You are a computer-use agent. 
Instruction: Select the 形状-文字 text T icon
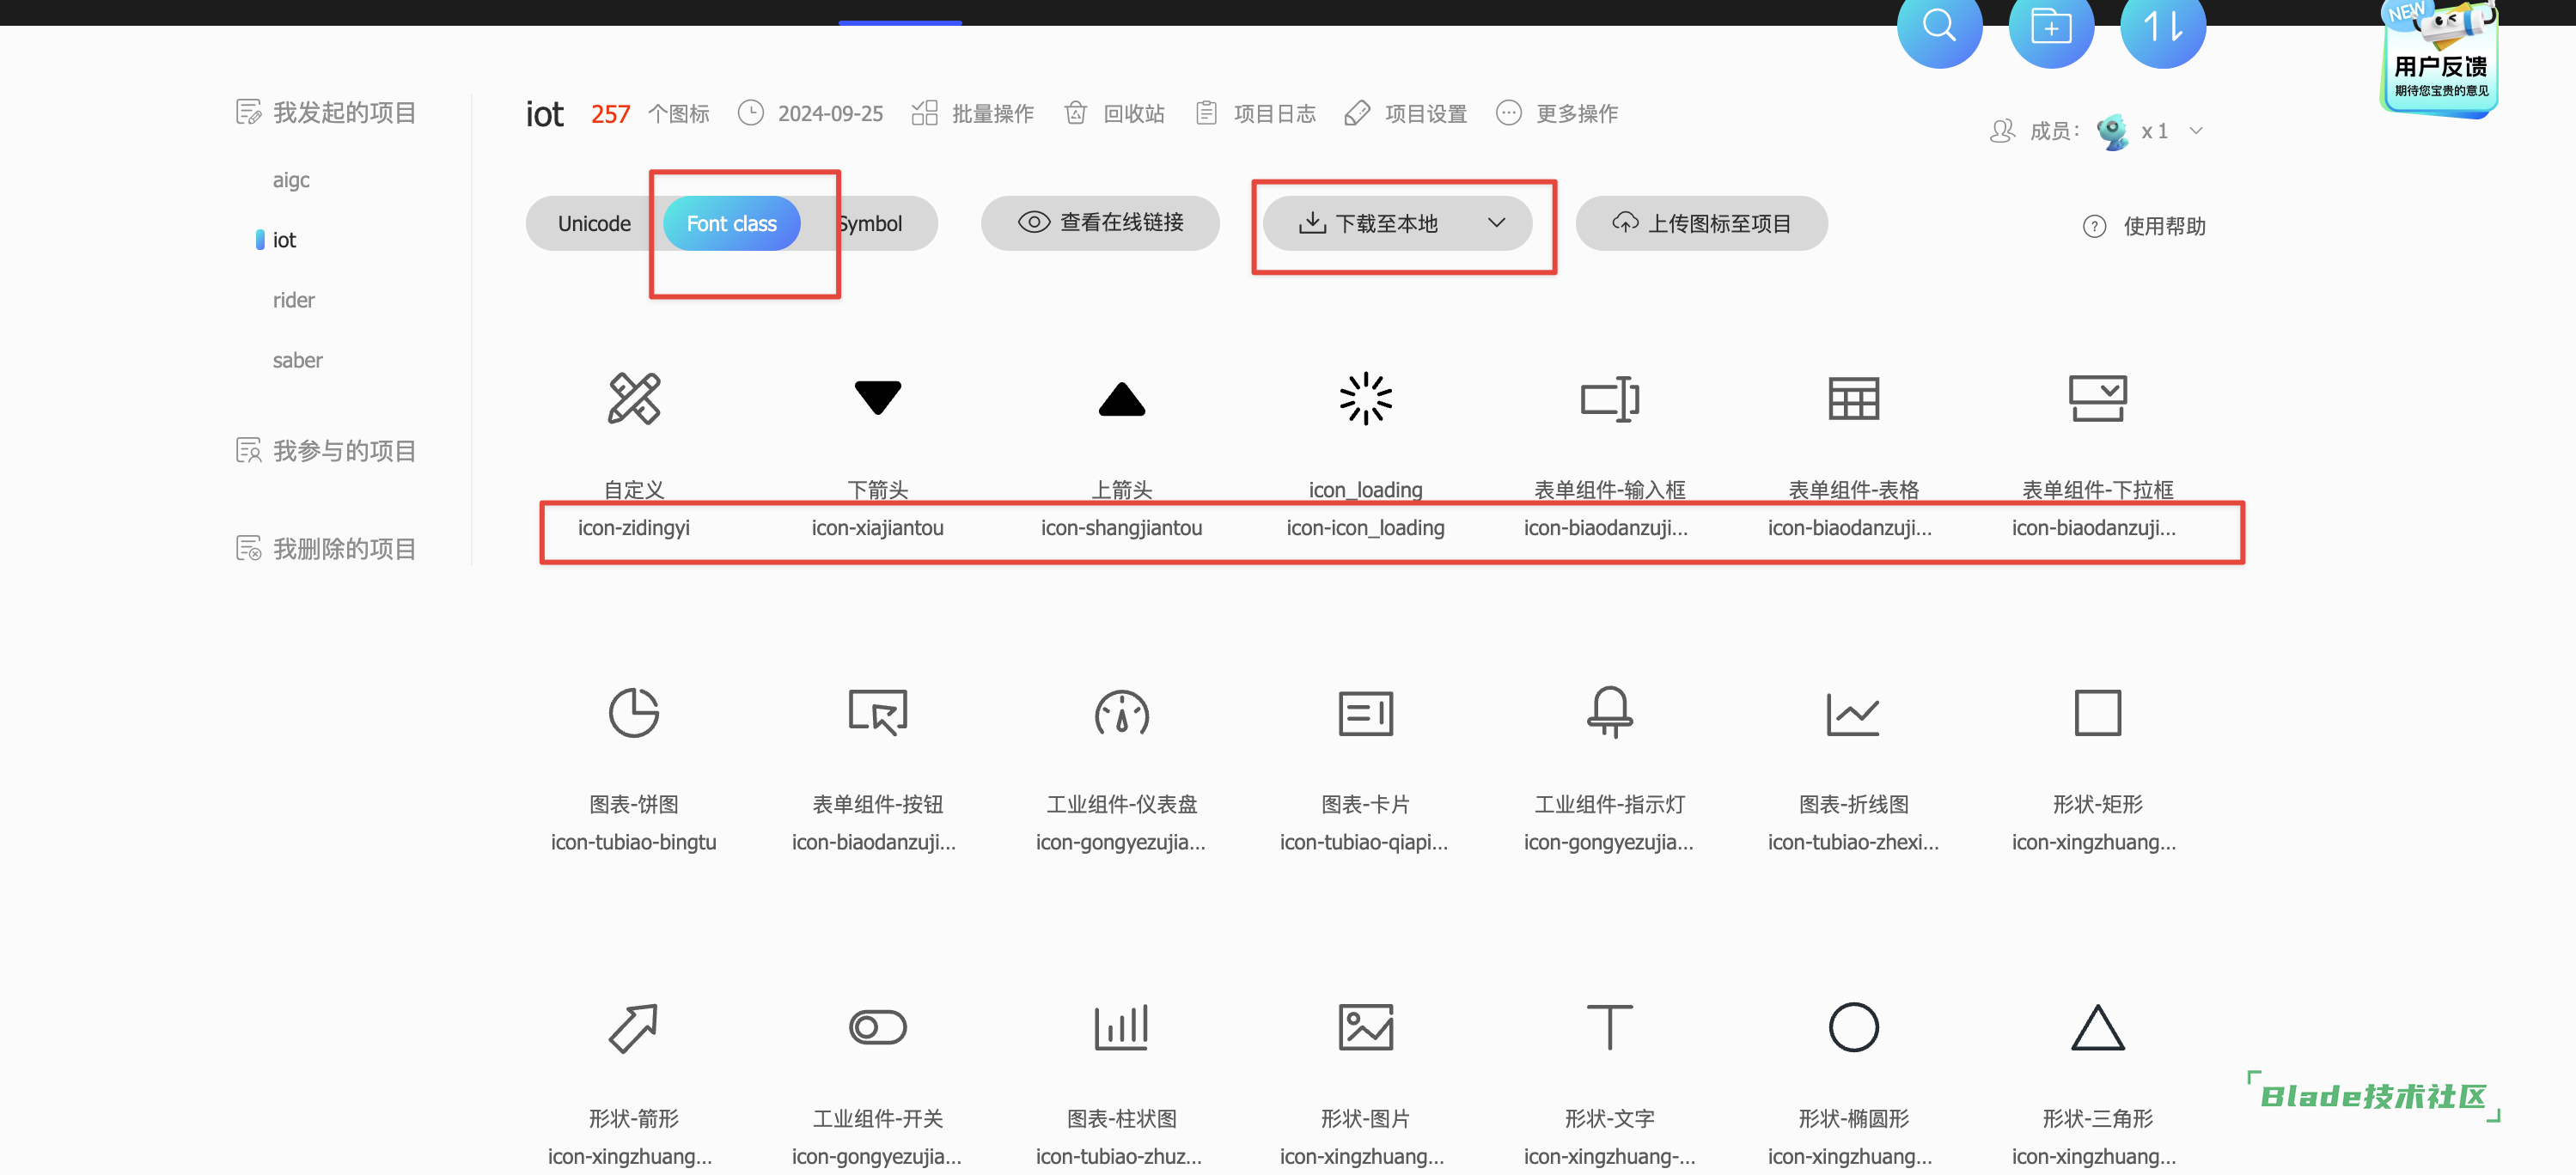click(x=1610, y=1027)
